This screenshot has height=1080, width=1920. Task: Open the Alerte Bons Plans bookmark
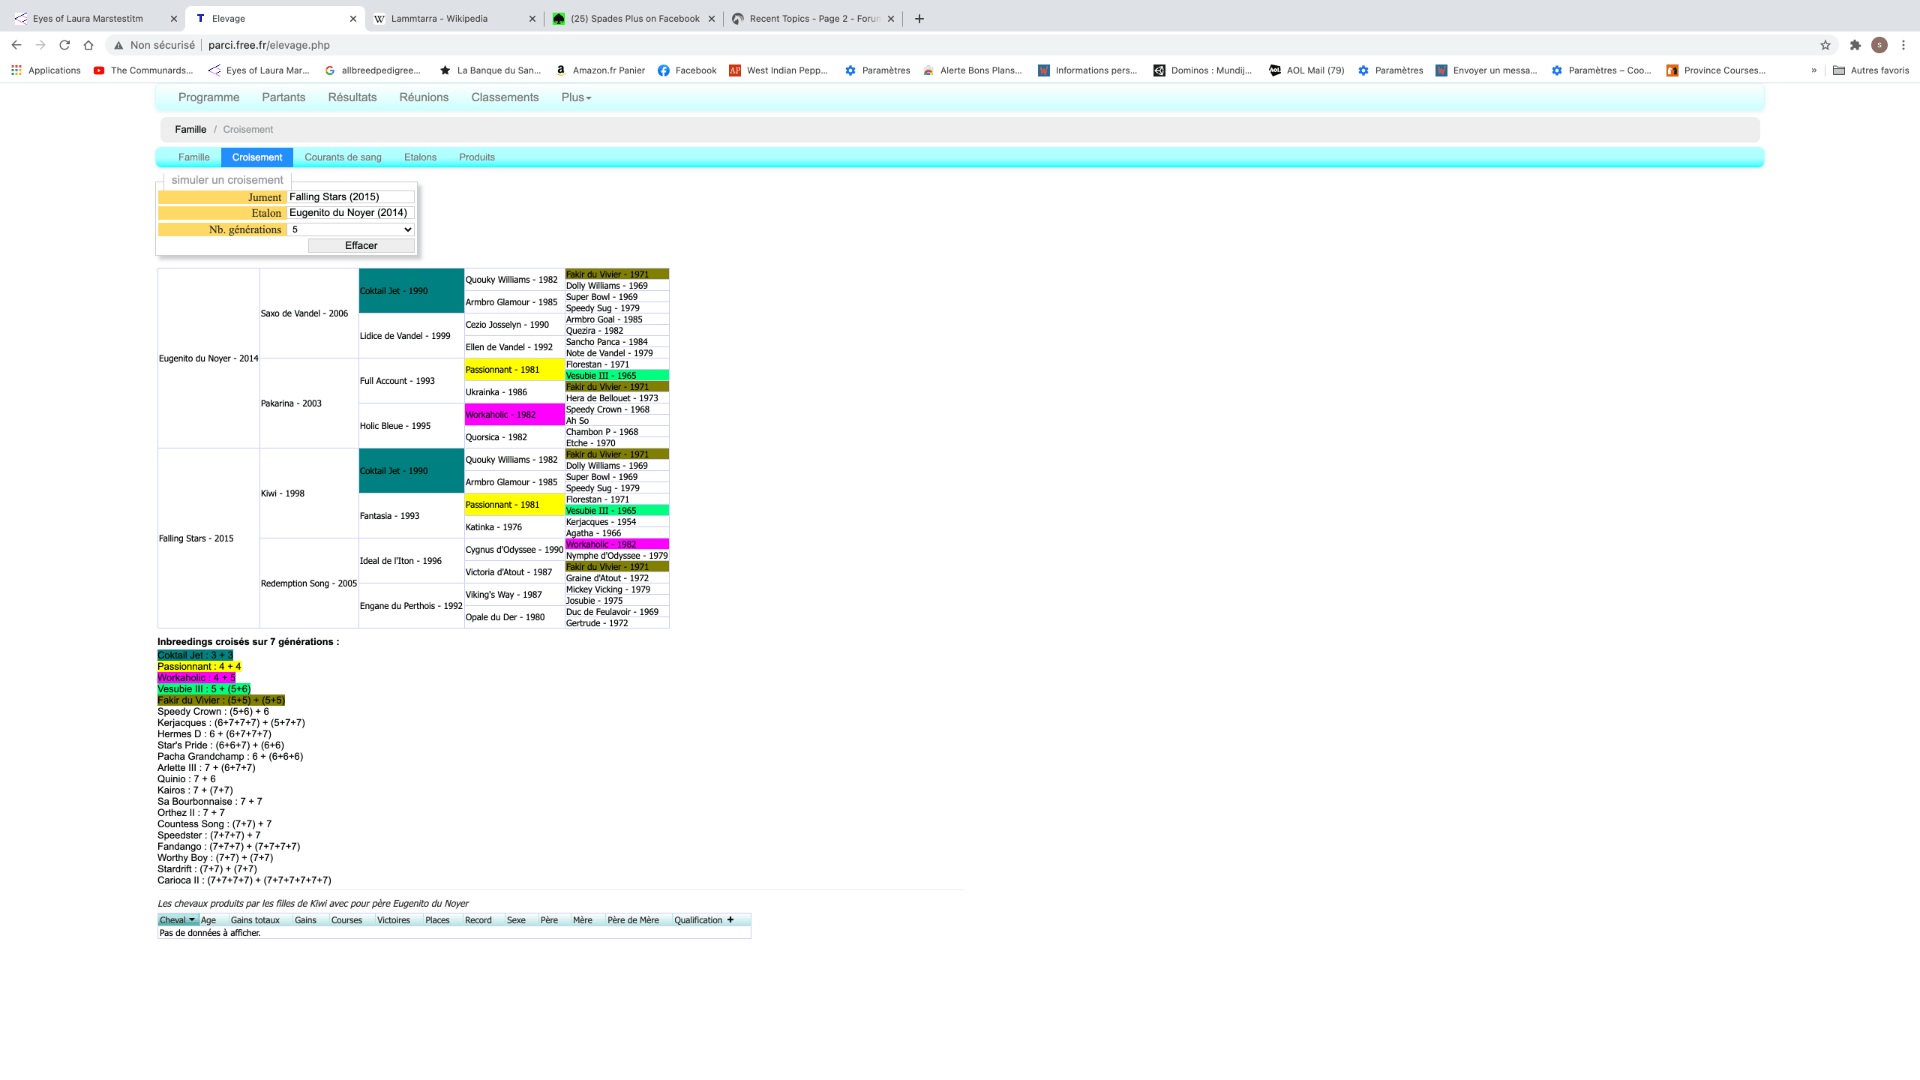point(973,70)
